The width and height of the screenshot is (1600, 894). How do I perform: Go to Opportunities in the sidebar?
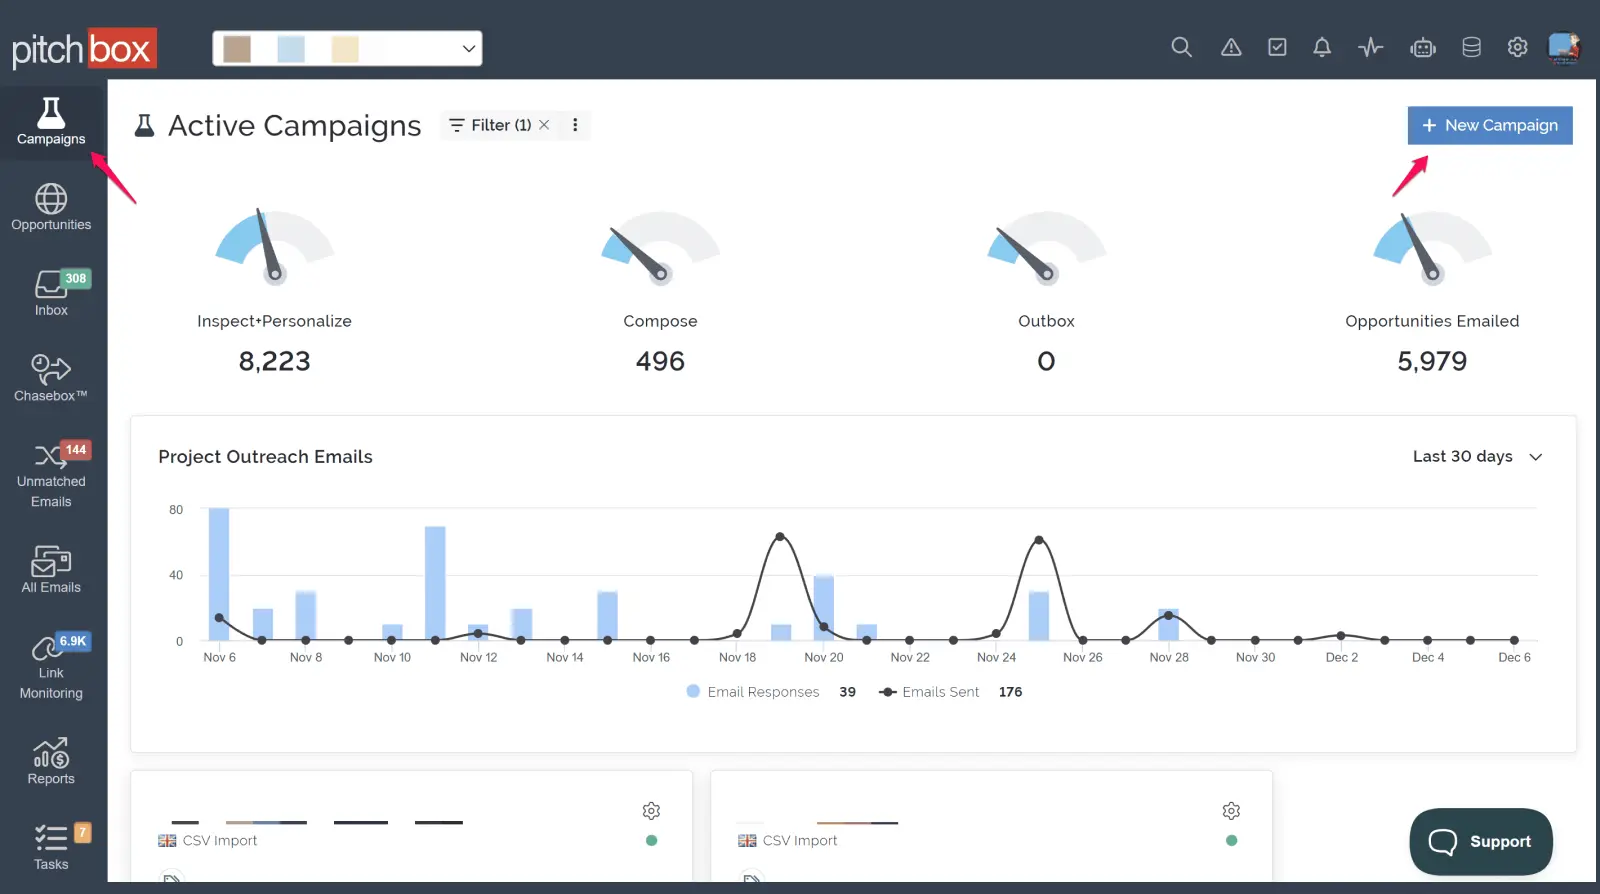pyautogui.click(x=51, y=208)
